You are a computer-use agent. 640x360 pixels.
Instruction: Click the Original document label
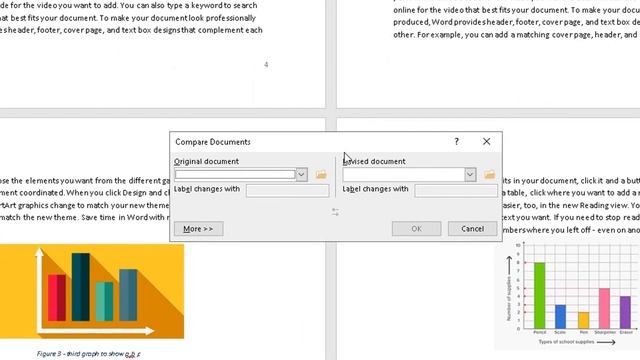pyautogui.click(x=206, y=161)
